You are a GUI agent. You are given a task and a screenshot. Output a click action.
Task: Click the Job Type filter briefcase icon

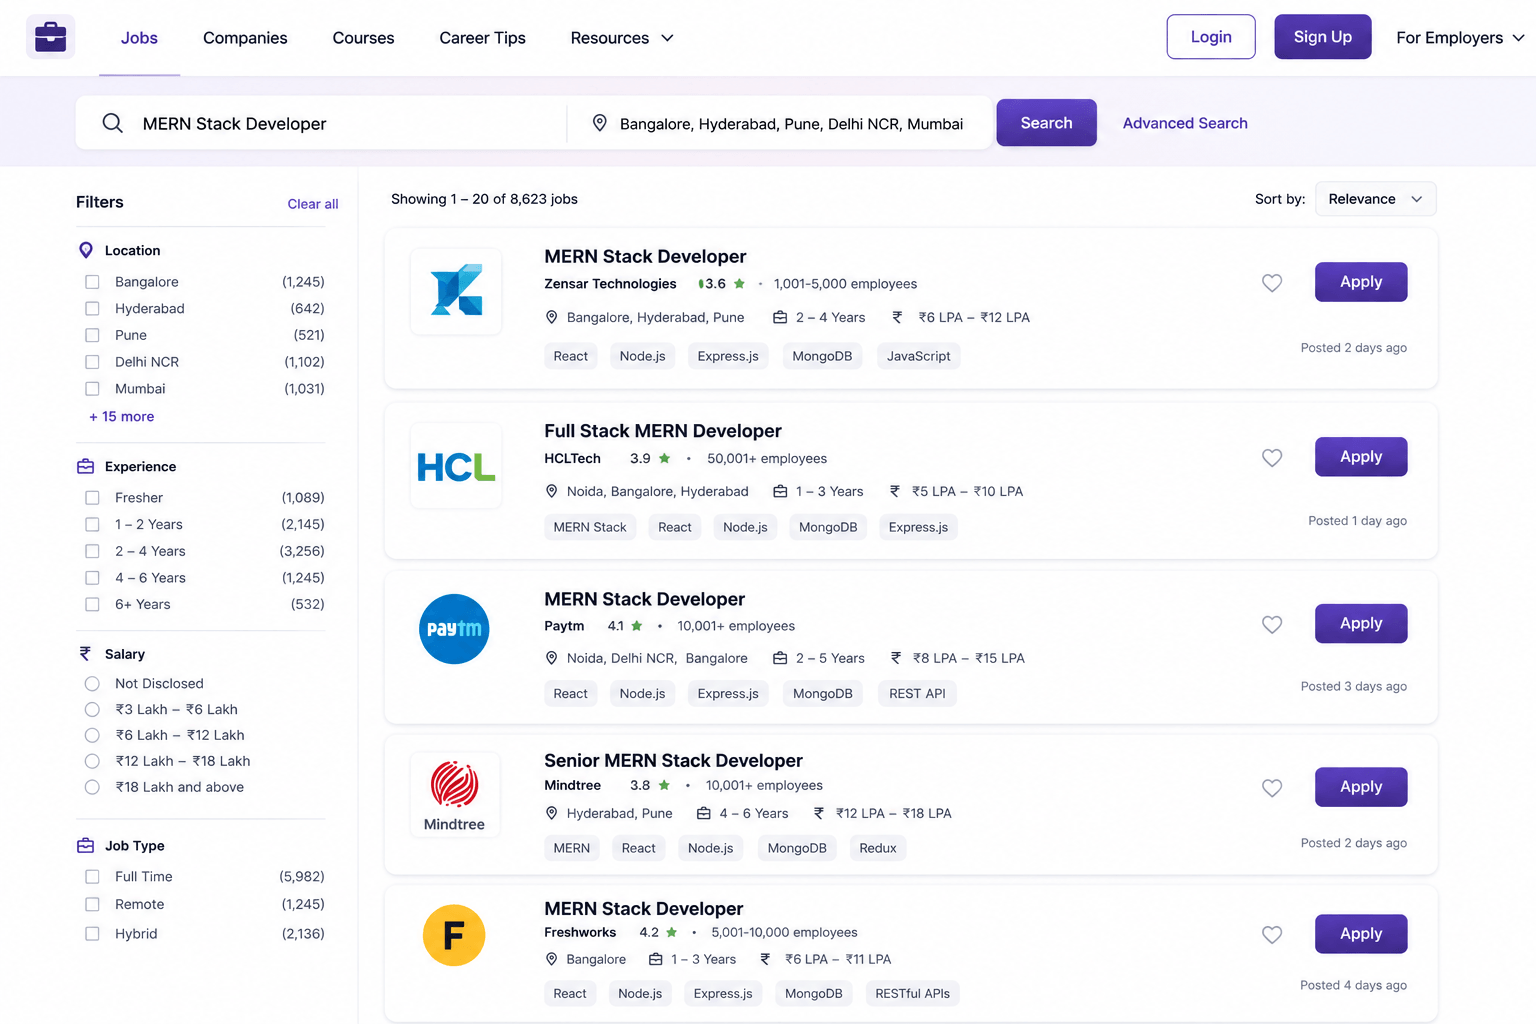coord(86,845)
